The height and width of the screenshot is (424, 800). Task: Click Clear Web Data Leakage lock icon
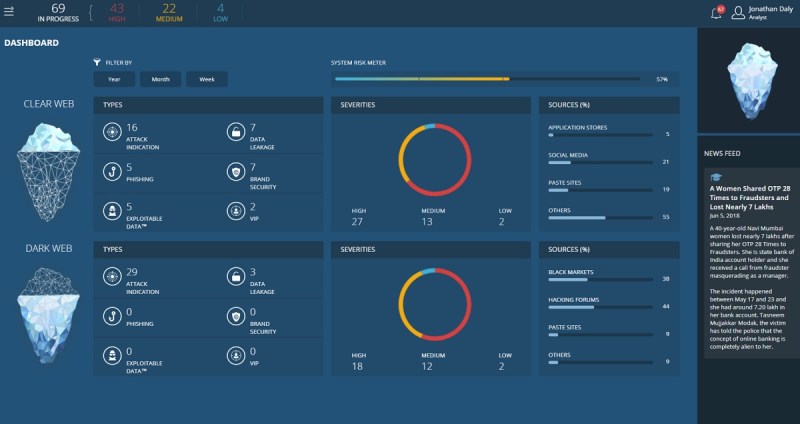pos(236,131)
